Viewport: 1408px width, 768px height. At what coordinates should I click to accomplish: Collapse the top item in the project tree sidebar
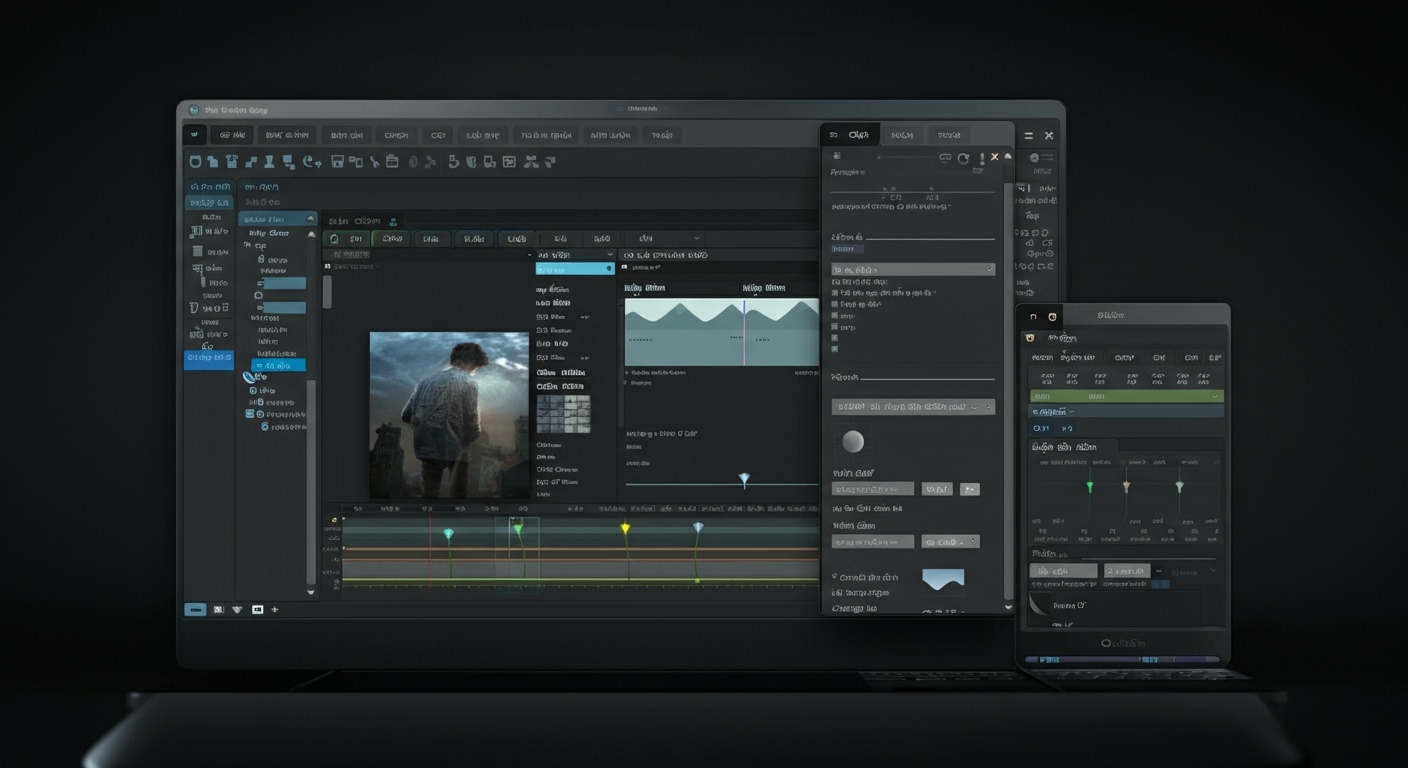click(310, 219)
